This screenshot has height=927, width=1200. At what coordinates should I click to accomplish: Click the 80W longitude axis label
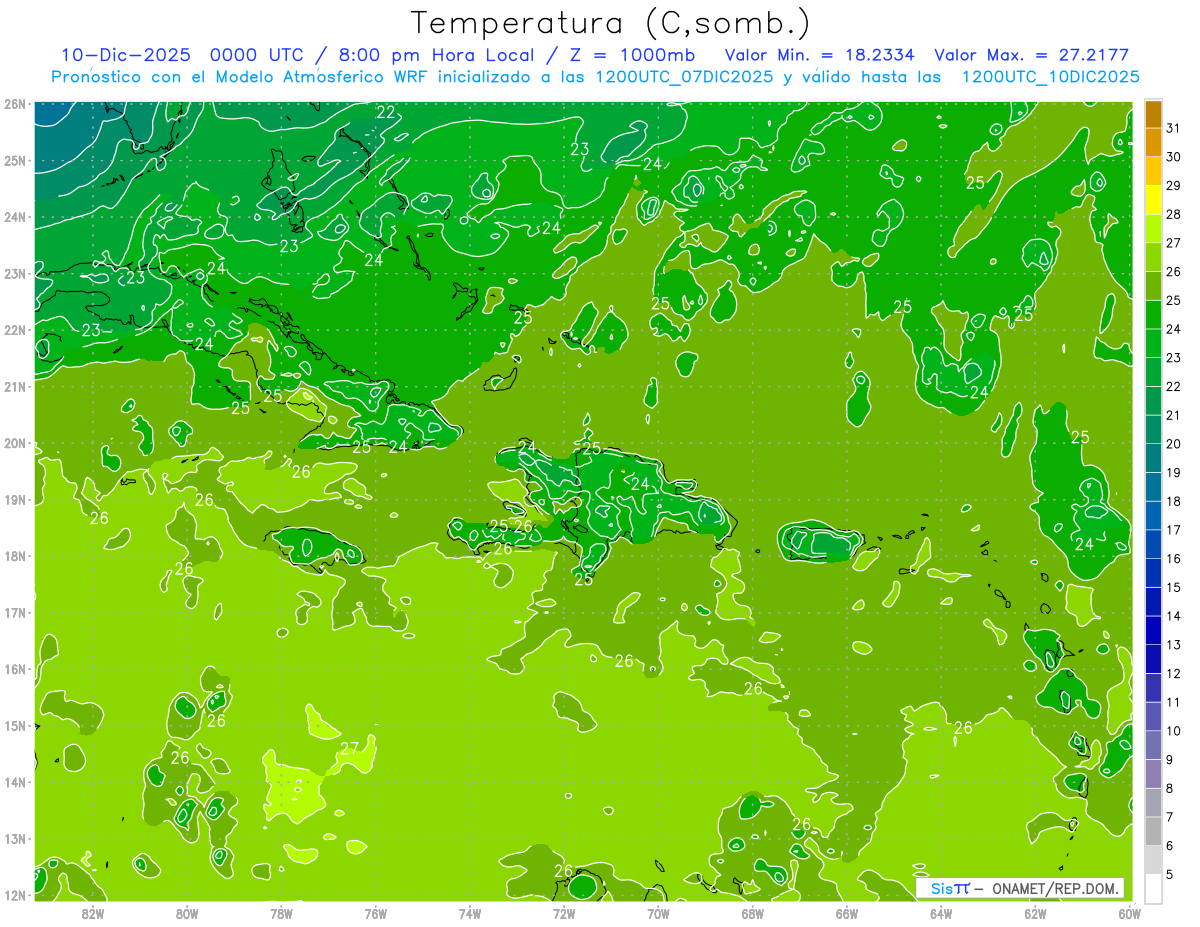click(186, 913)
